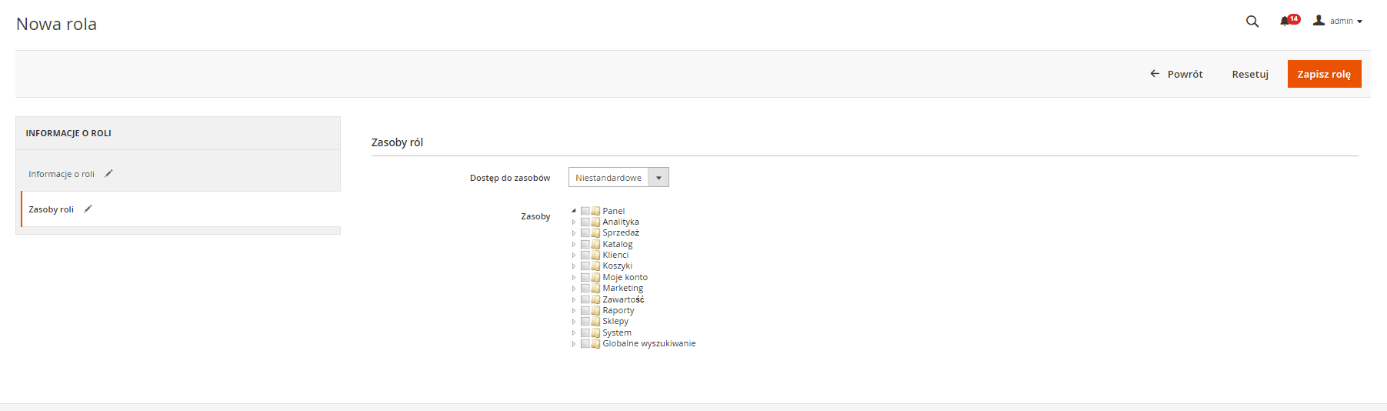
Task: Open the notifications bell icon
Action: [1287, 21]
